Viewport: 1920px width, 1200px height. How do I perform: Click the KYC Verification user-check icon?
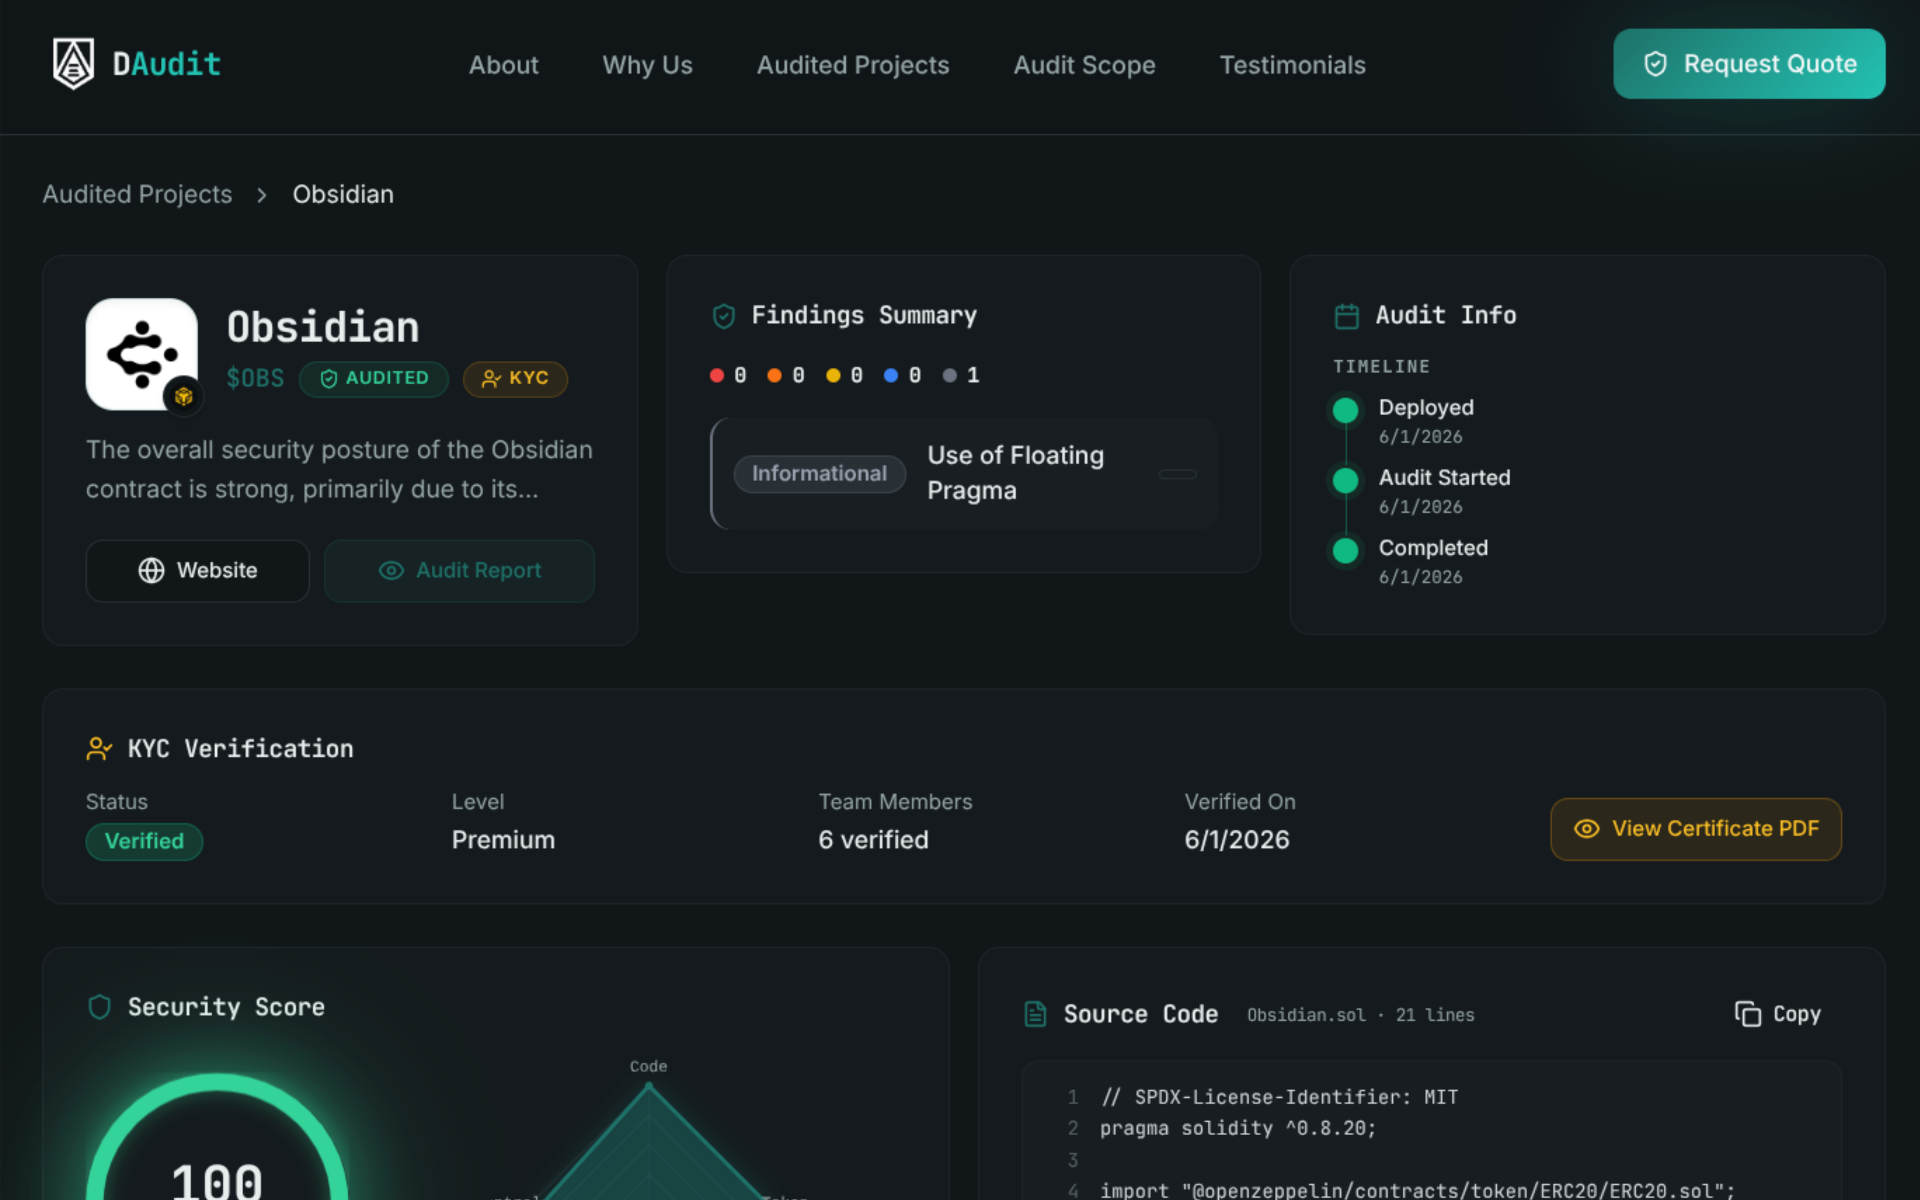[99, 749]
